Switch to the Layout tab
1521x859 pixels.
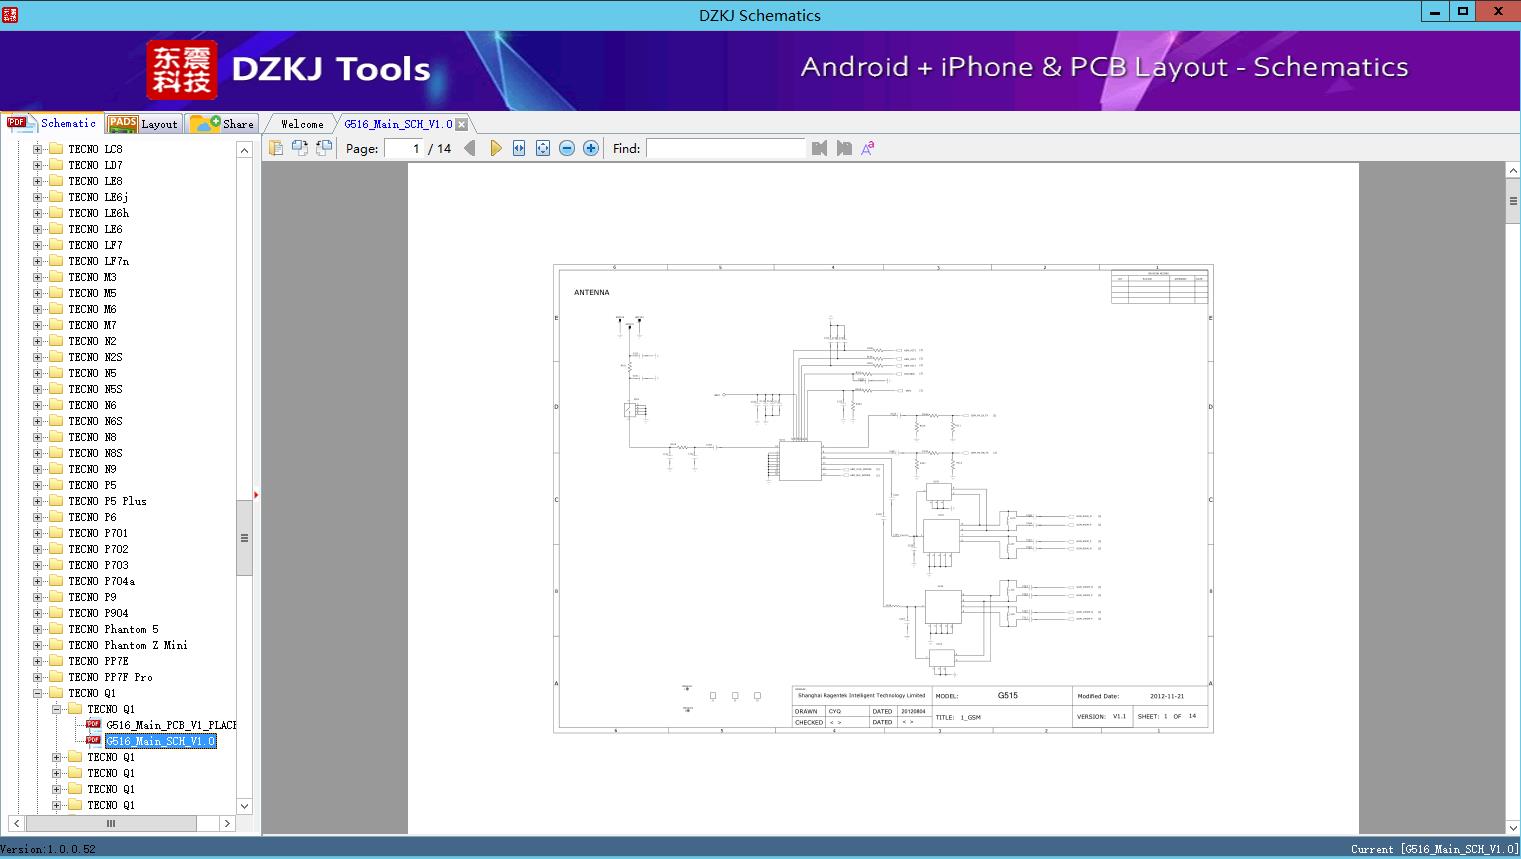(145, 124)
